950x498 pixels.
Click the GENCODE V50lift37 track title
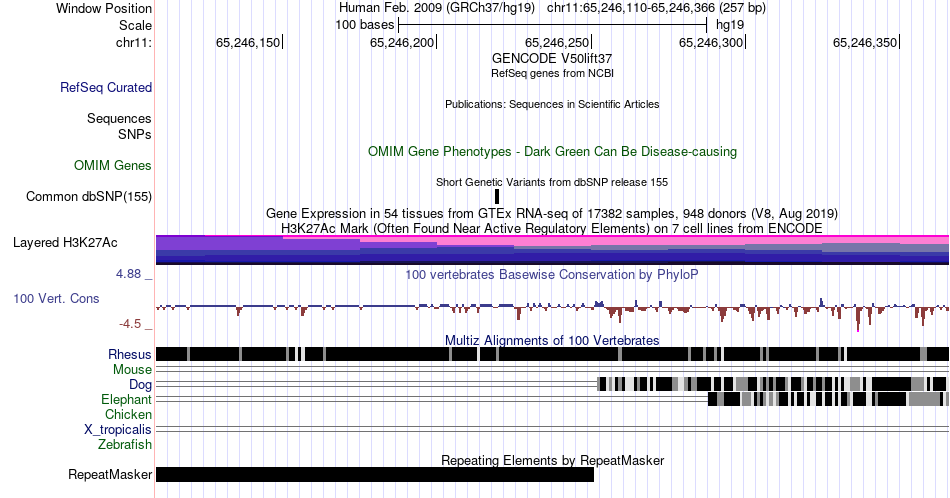click(x=552, y=59)
